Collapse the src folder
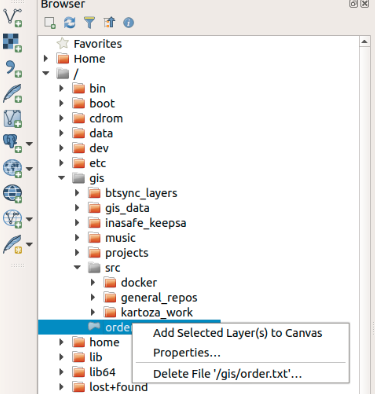 coord(77,267)
